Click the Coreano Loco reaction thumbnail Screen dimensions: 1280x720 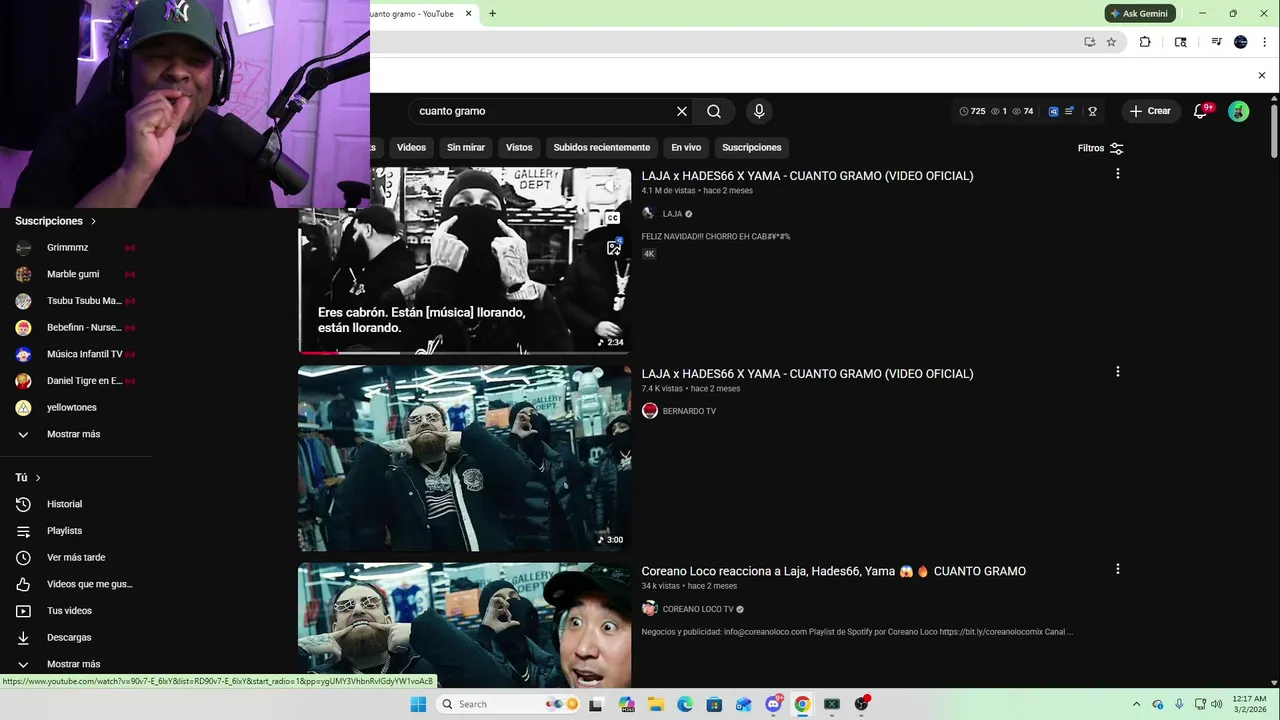tap(465, 625)
